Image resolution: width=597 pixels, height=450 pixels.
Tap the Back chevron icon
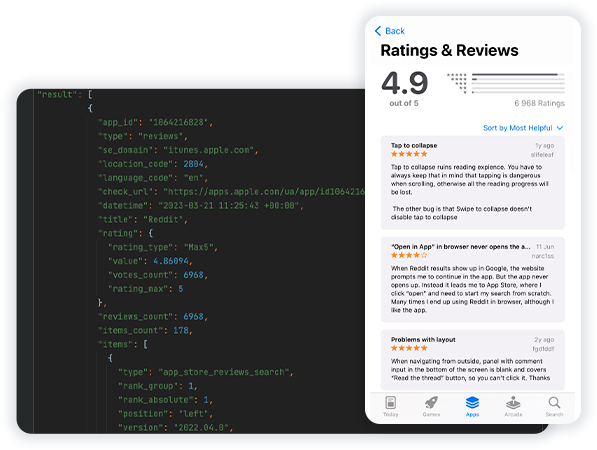point(378,31)
